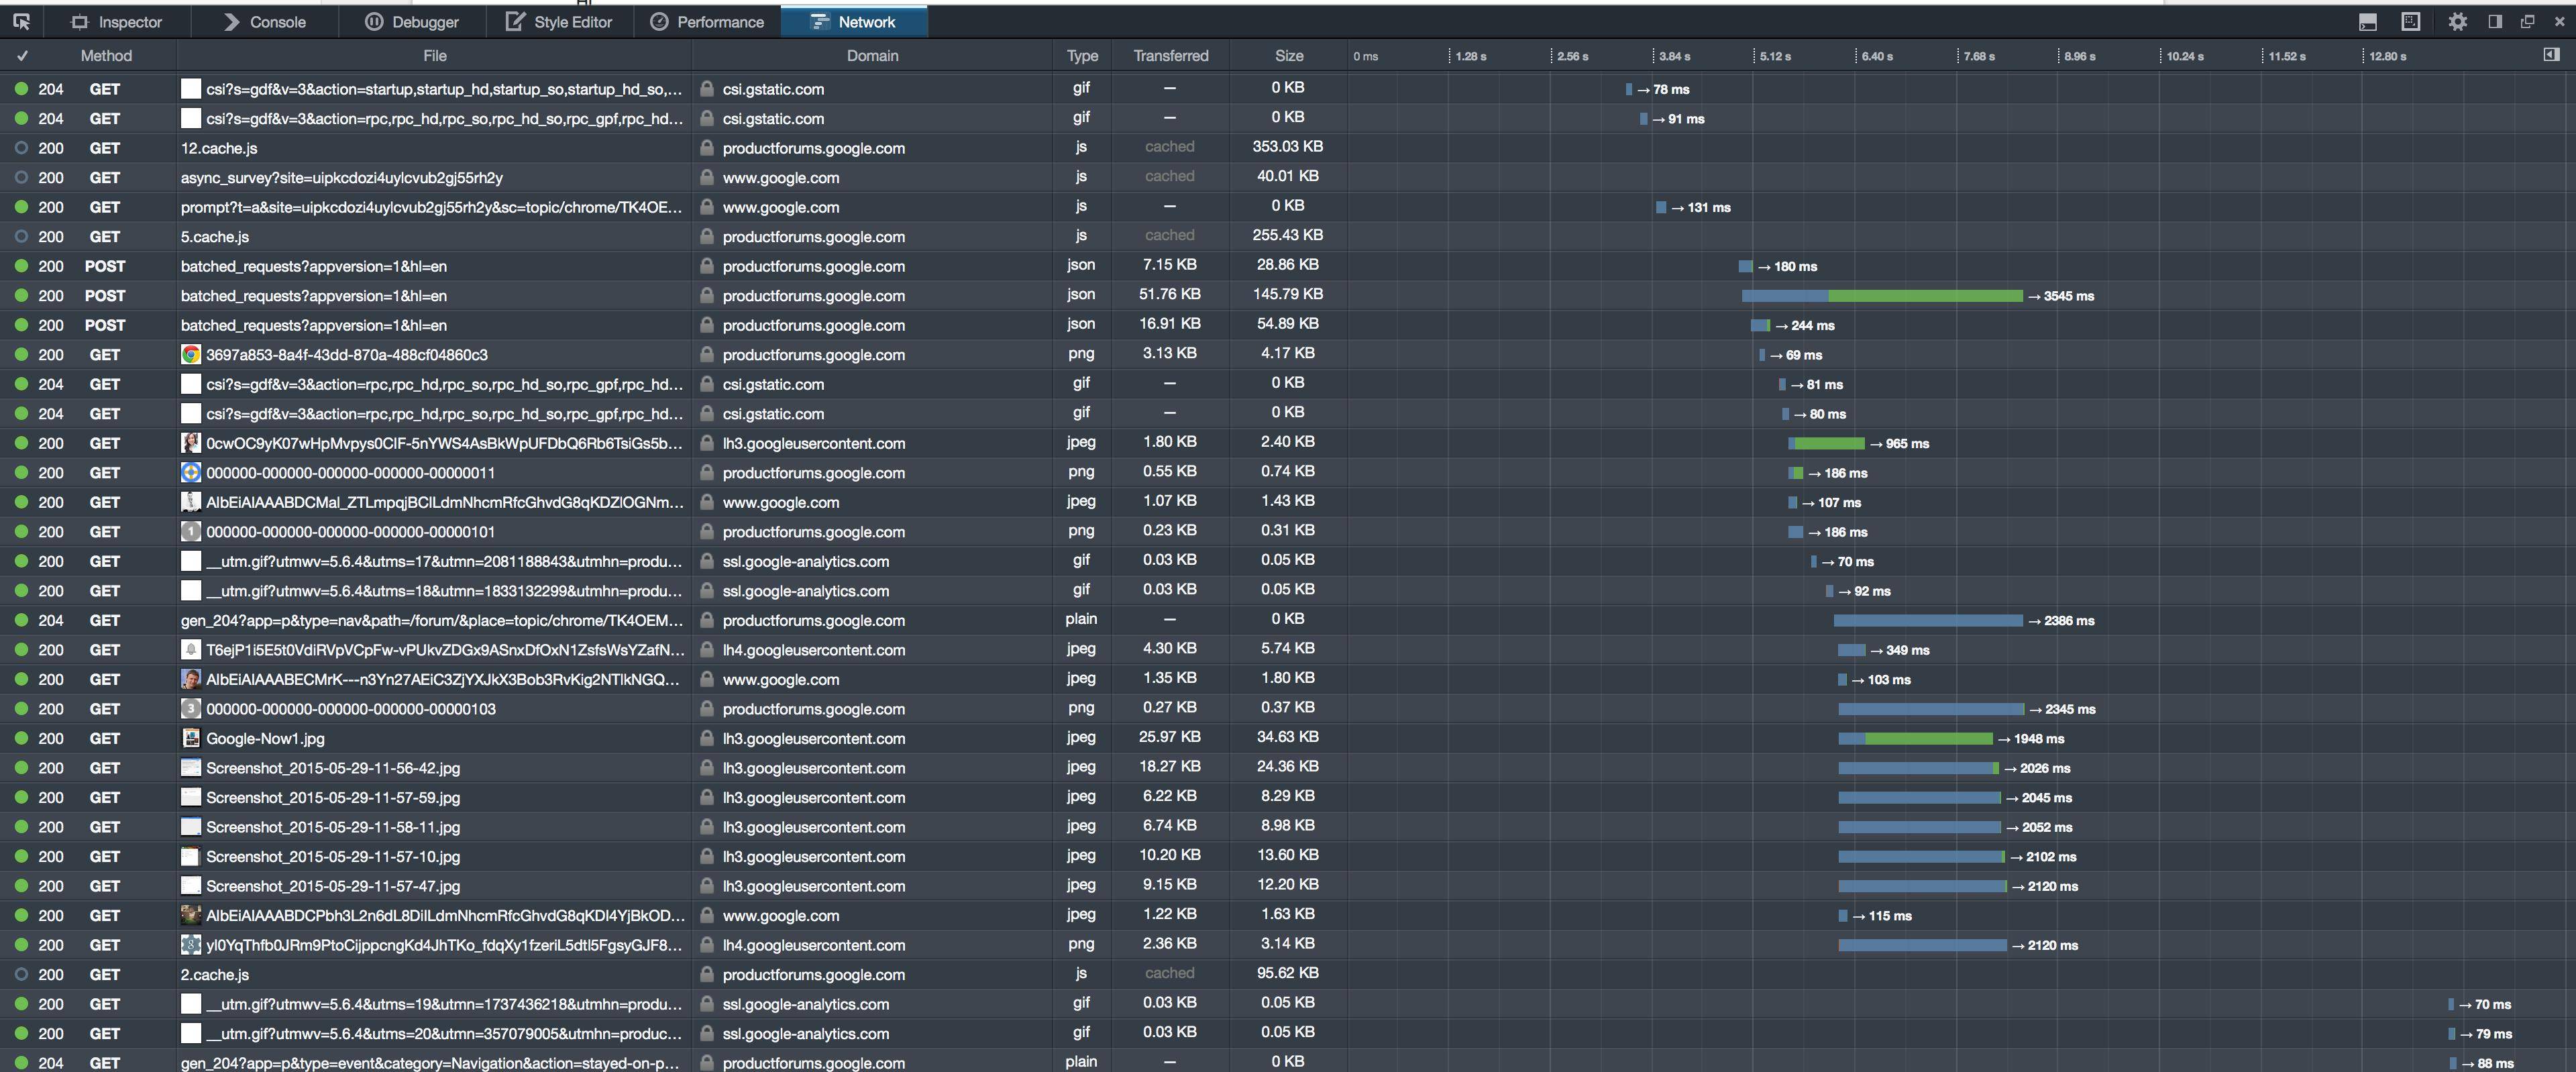Open DevTools in a separate window
This screenshot has height=1072, width=2576.
[2527, 21]
